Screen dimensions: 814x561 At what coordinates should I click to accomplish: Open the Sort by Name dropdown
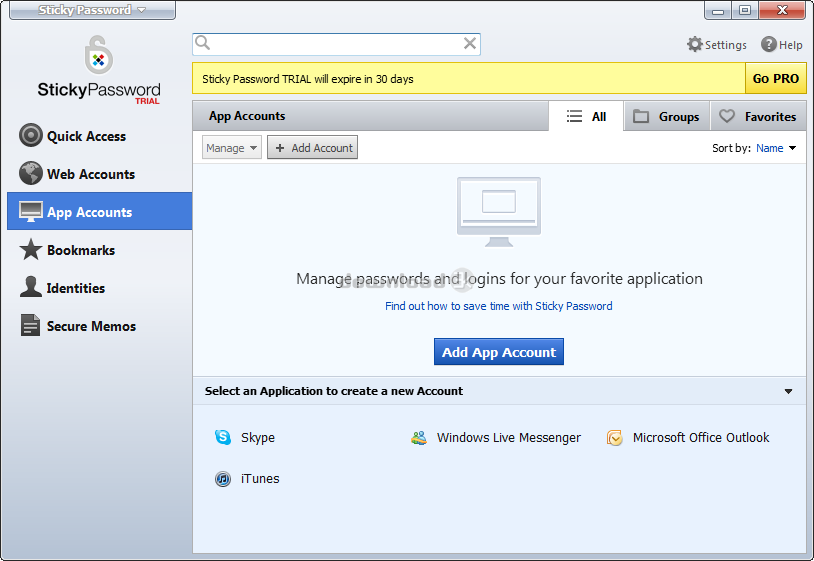tap(776, 148)
